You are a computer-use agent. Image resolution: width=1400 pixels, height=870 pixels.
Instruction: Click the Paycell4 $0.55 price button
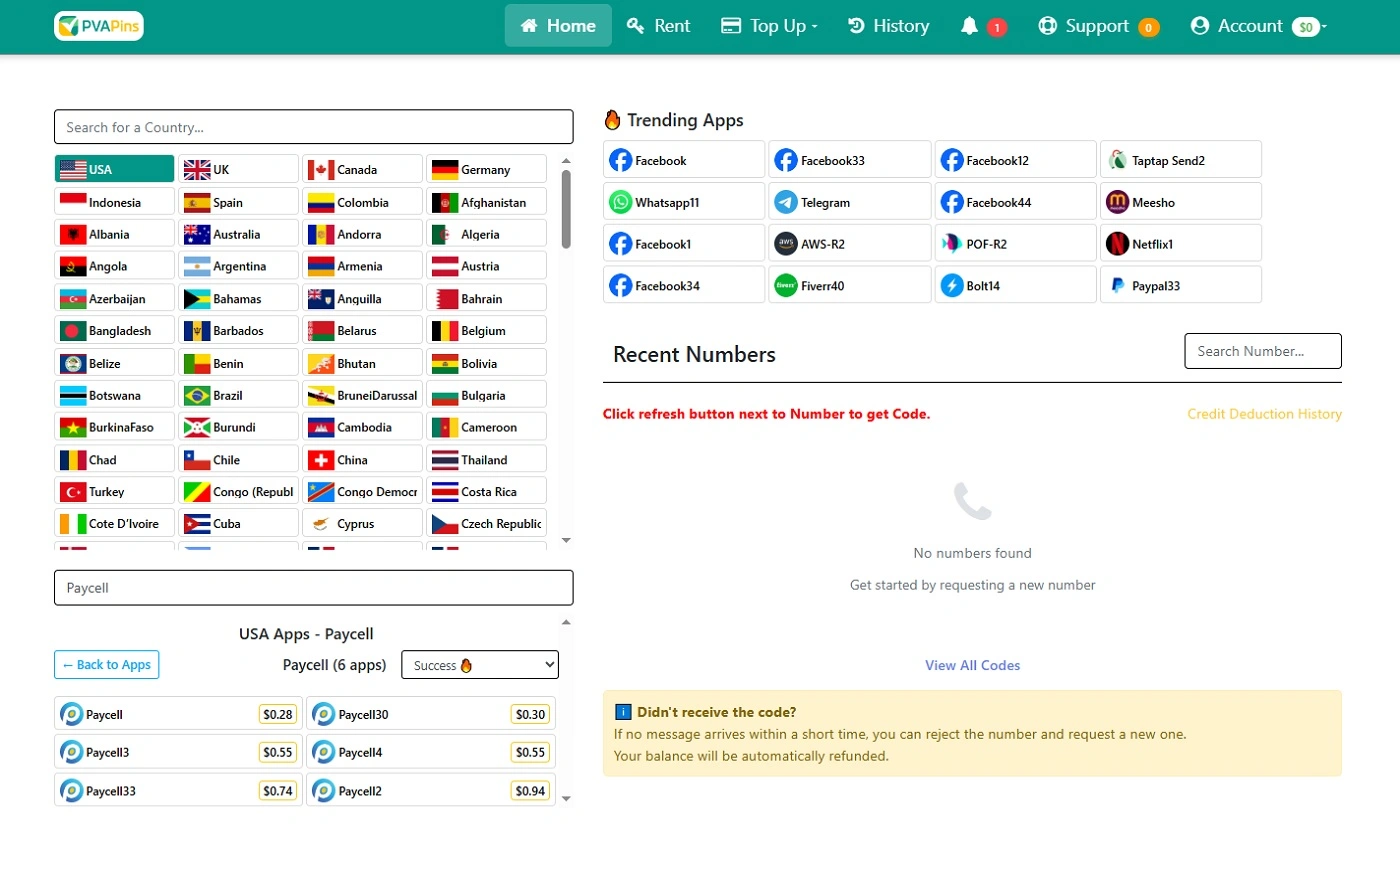(530, 752)
